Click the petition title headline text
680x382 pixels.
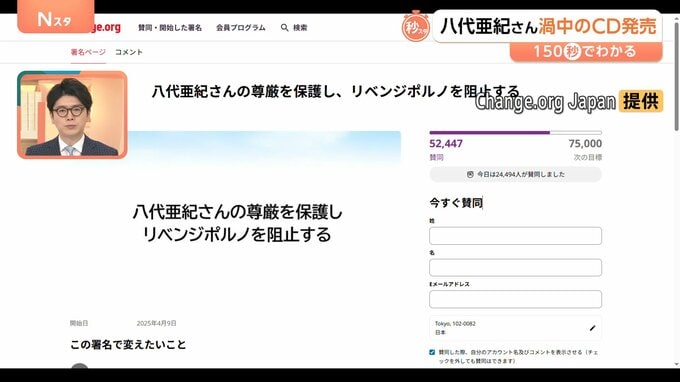point(335,91)
